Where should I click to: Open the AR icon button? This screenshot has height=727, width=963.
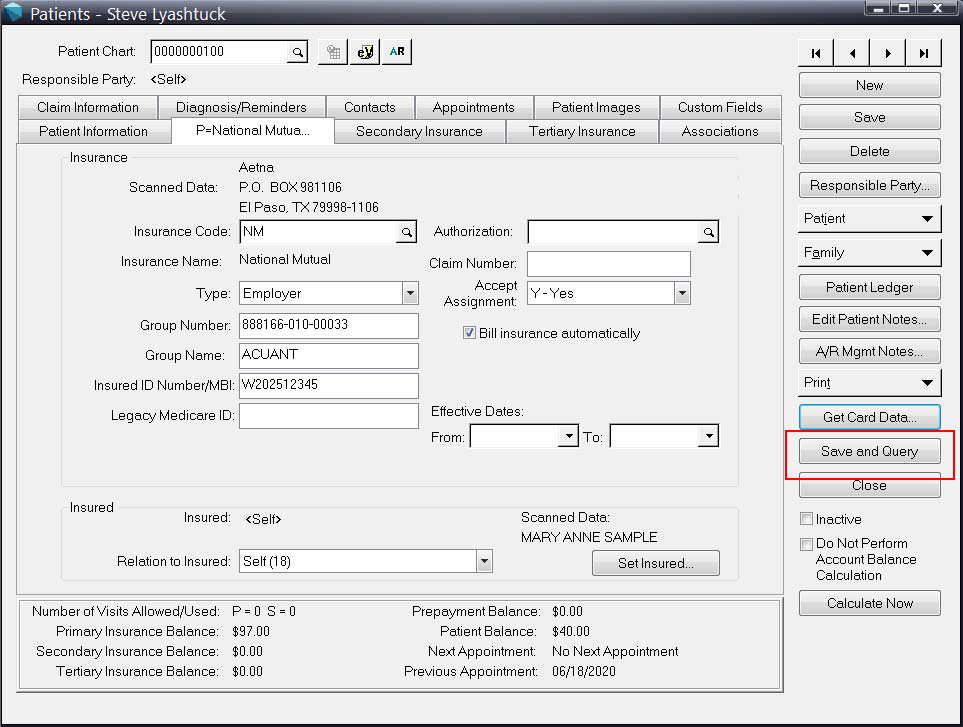click(397, 52)
